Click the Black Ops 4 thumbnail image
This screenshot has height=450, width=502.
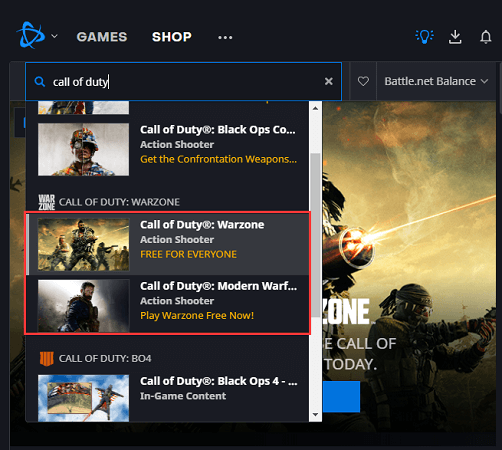(x=83, y=398)
